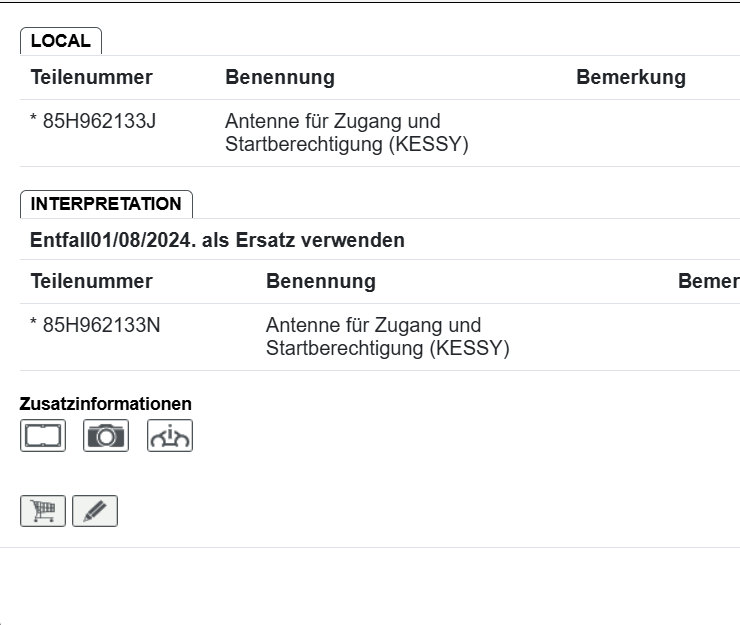Screen dimensions: 740x625
Task: Add part to the shopping cart
Action: pos(43,511)
